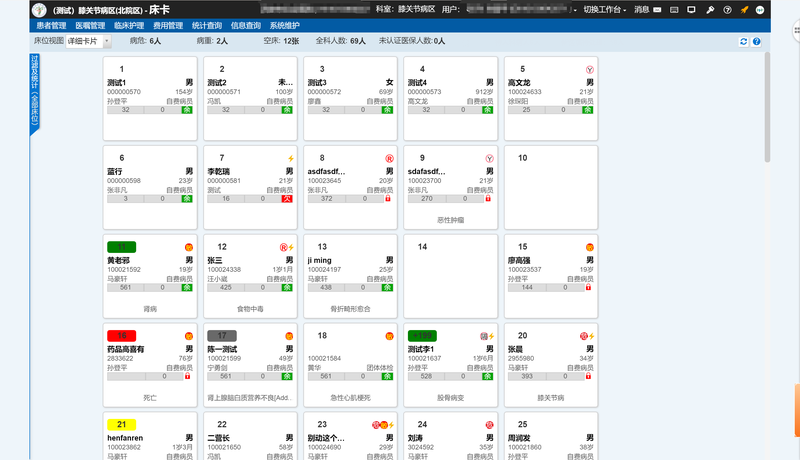The image size is (800, 460).
Task: Expand the 切换工作台 dropdown
Action: (605, 10)
